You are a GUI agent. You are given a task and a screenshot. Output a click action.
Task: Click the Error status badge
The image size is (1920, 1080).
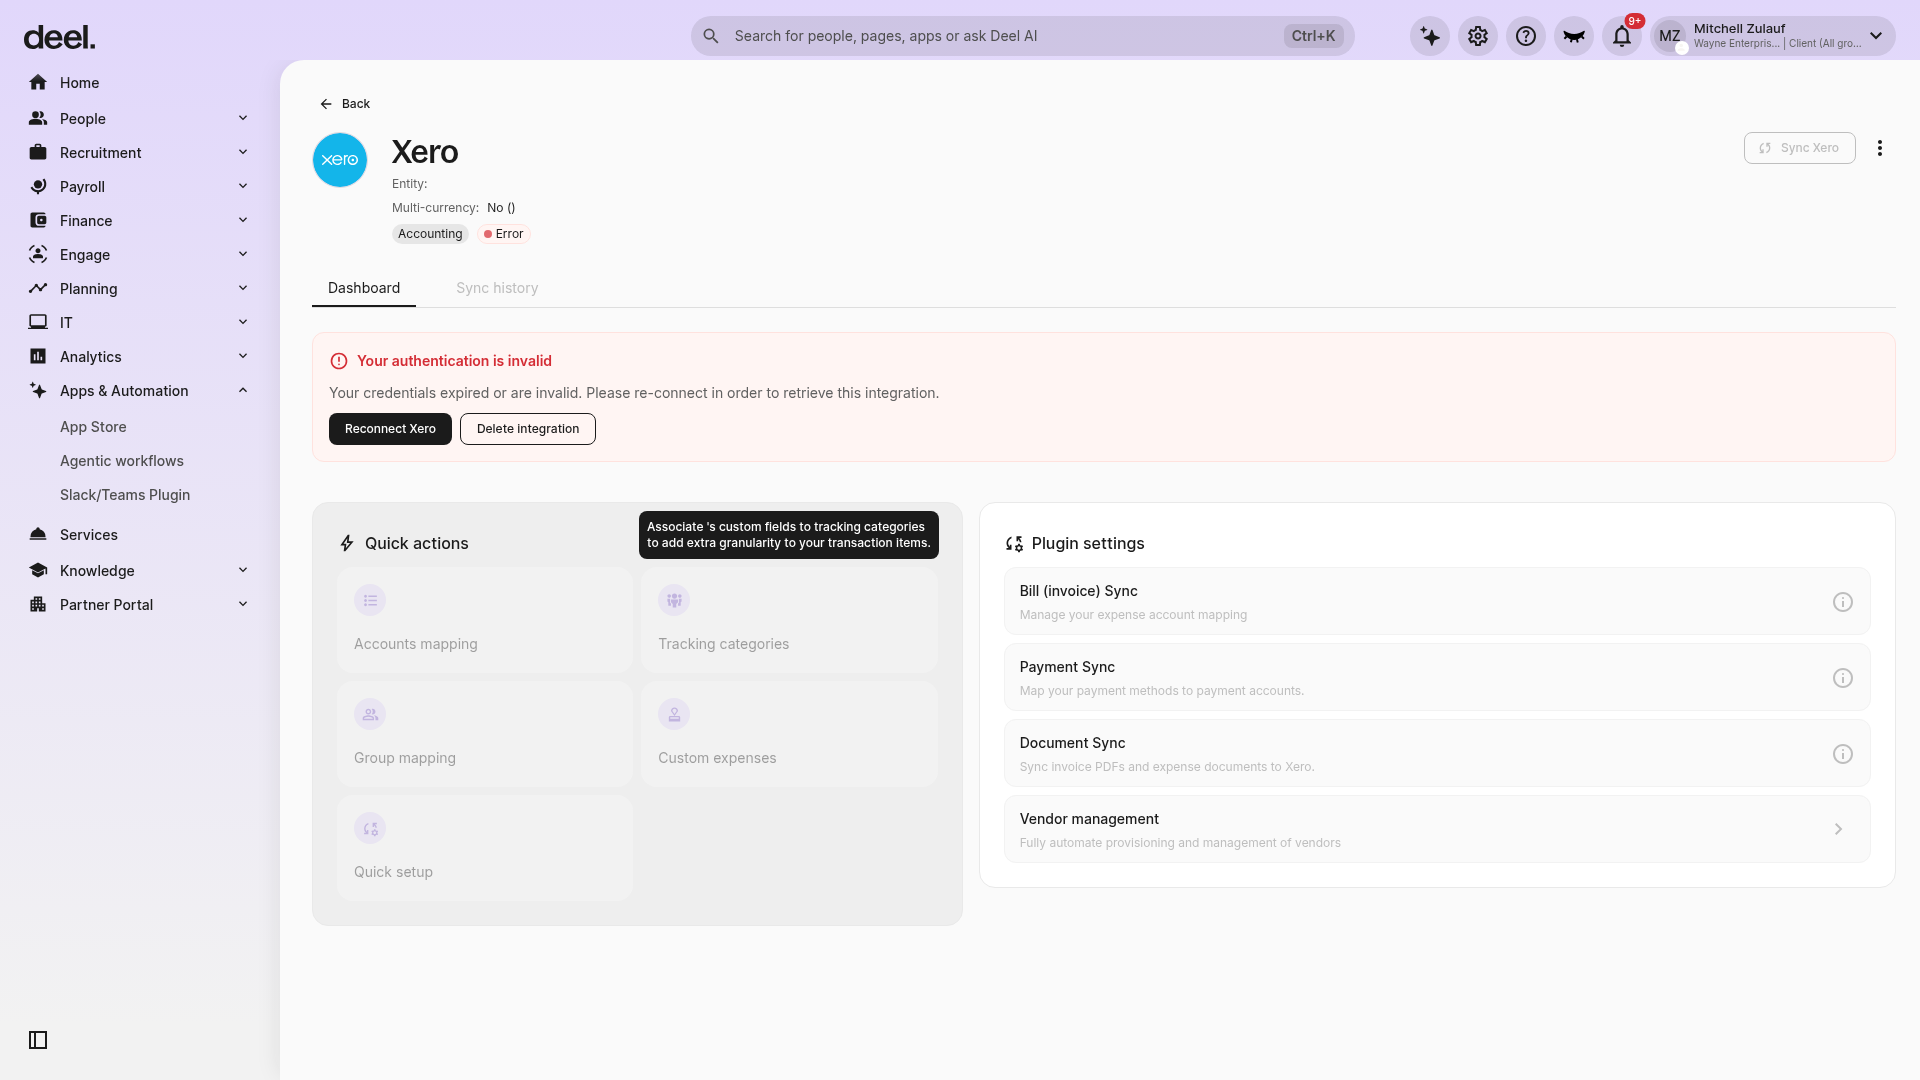[503, 234]
